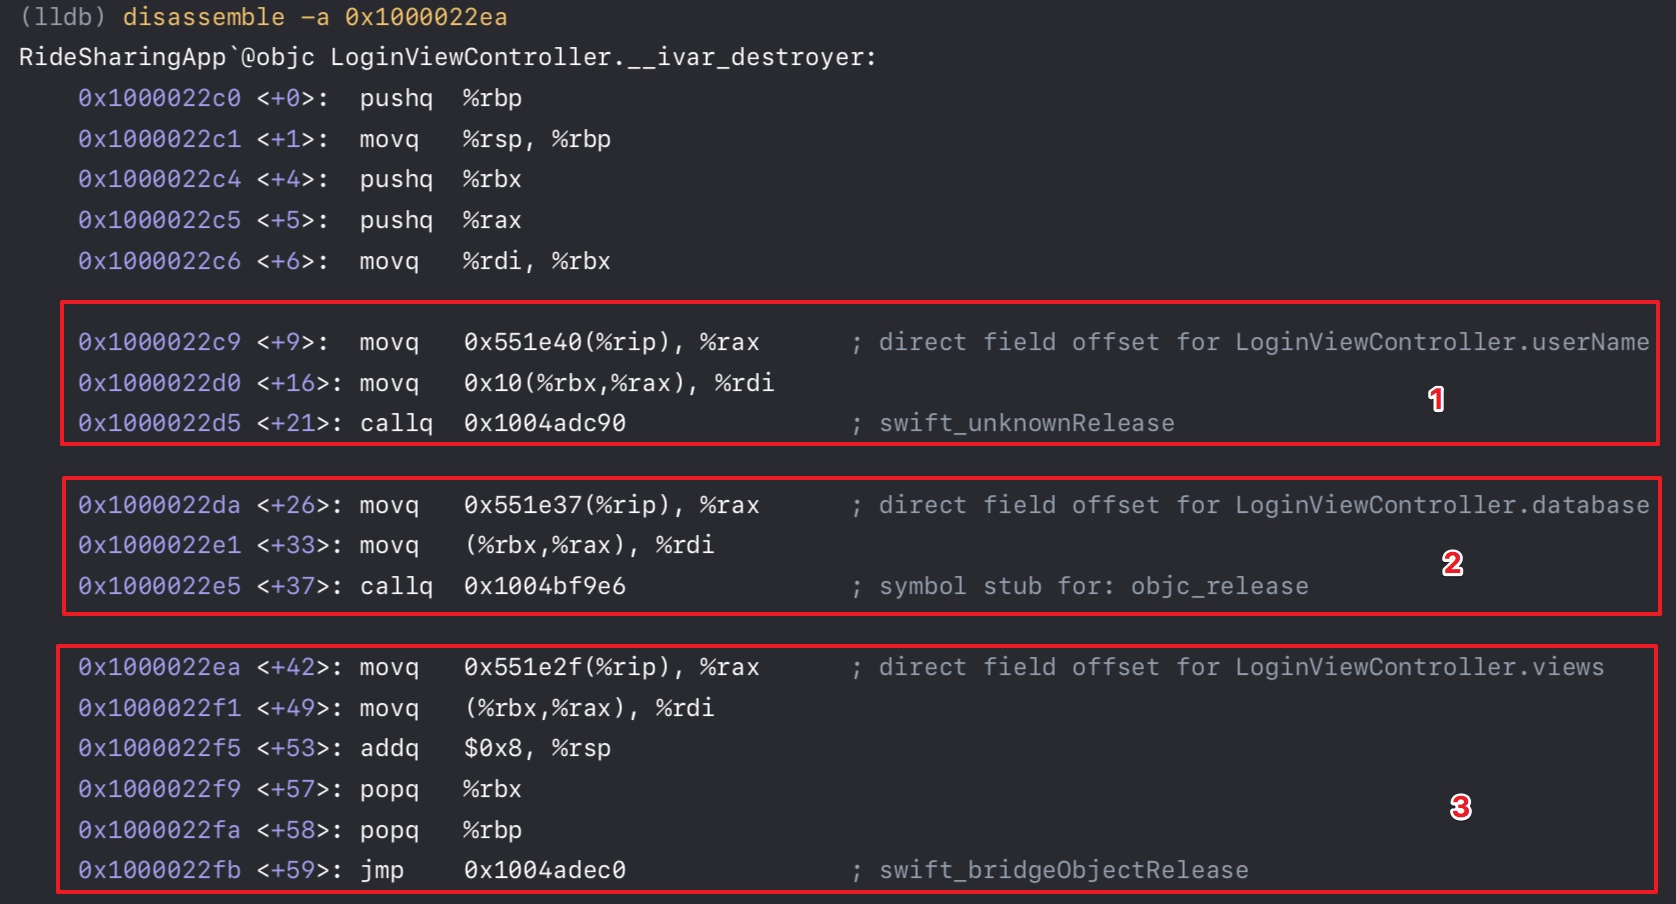Click the address 0x1000022c0 at offset +0

[159, 98]
